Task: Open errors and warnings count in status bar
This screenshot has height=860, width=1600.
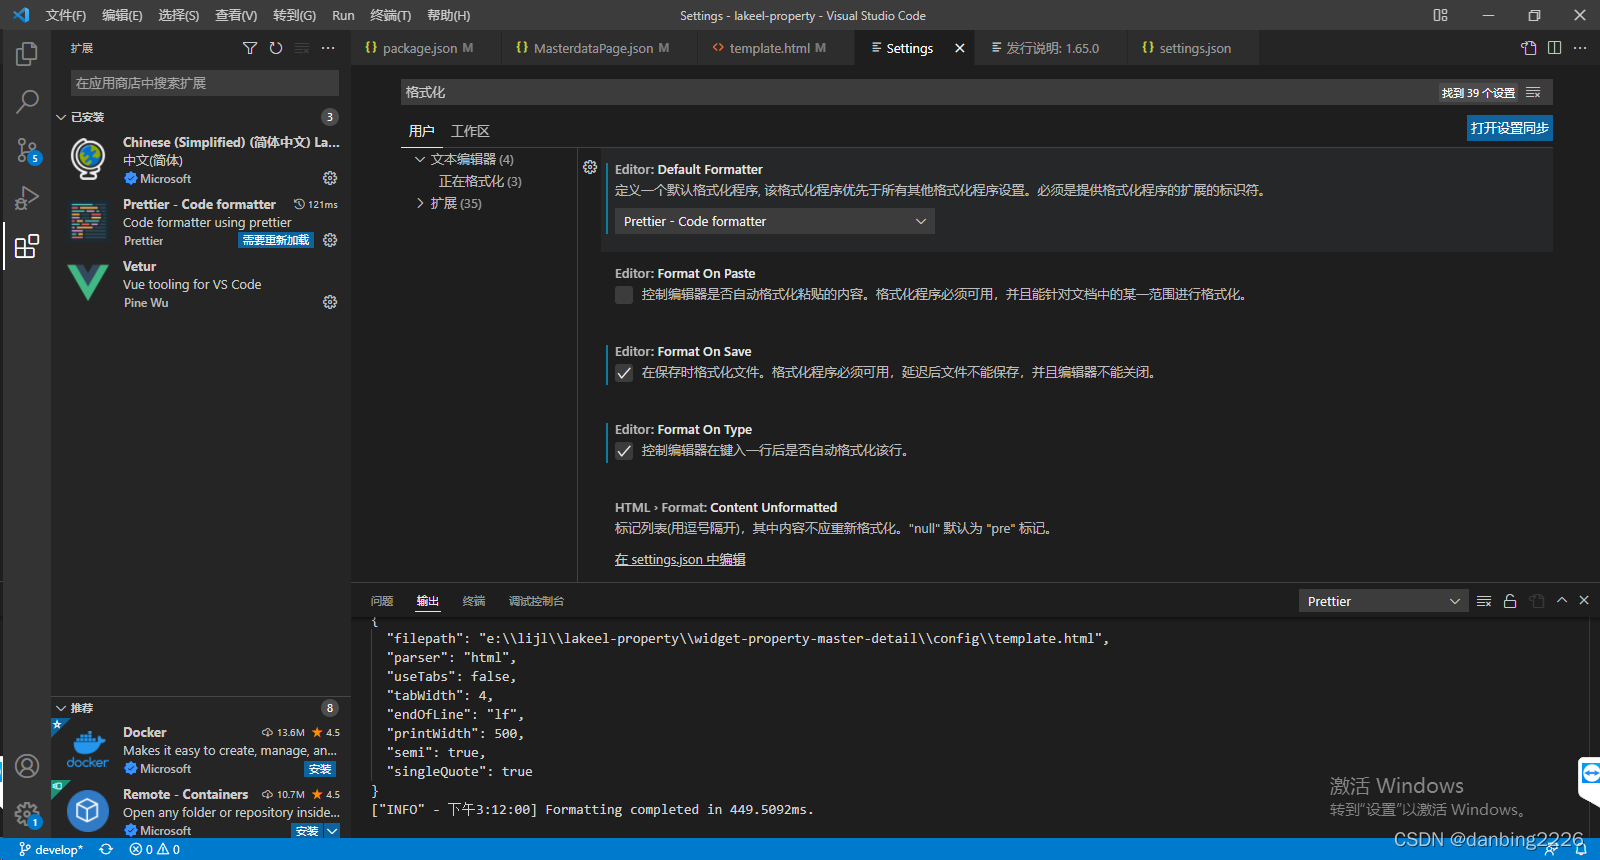Action: coord(154,849)
